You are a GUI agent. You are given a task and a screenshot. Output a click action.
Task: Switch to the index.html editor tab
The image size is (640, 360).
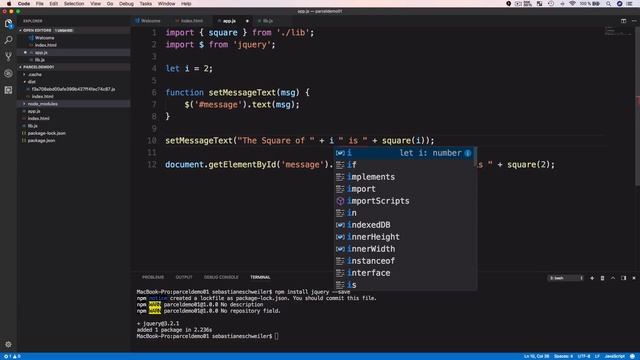[191, 21]
